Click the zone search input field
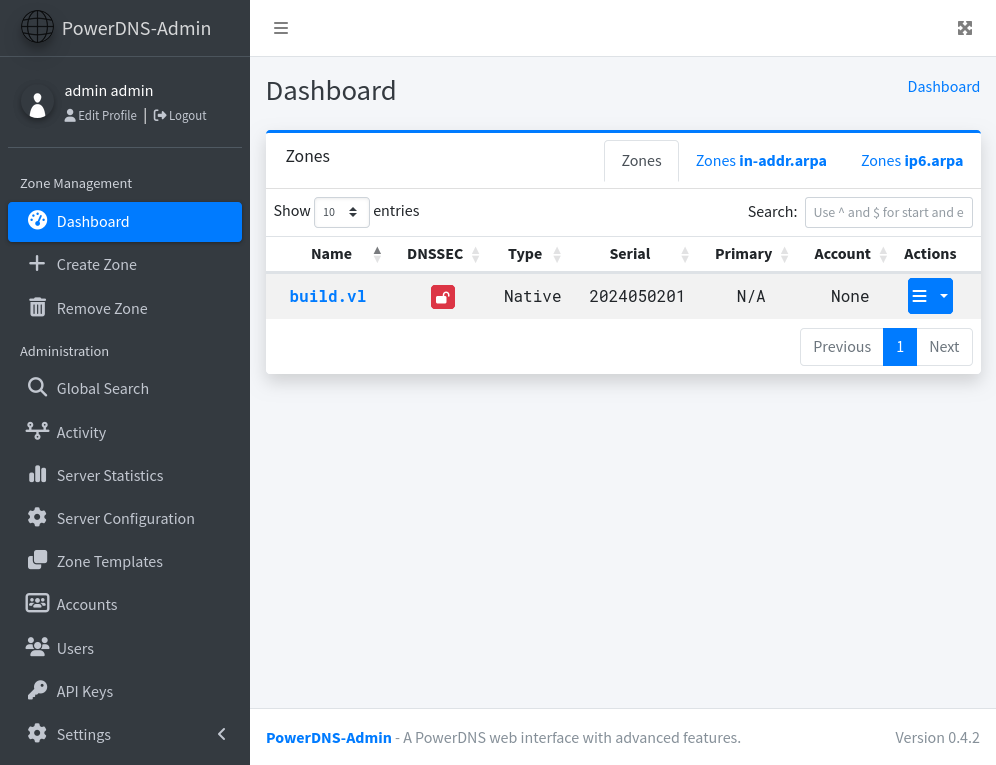Image resolution: width=996 pixels, height=765 pixels. tap(888, 212)
